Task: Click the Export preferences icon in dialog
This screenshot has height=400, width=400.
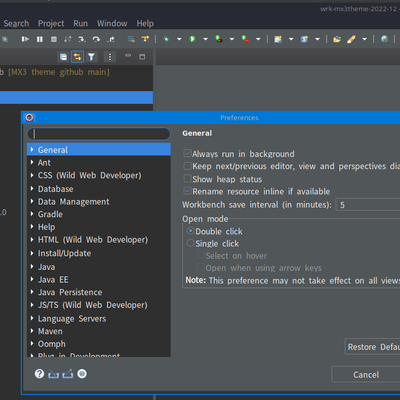Action: (x=68, y=374)
